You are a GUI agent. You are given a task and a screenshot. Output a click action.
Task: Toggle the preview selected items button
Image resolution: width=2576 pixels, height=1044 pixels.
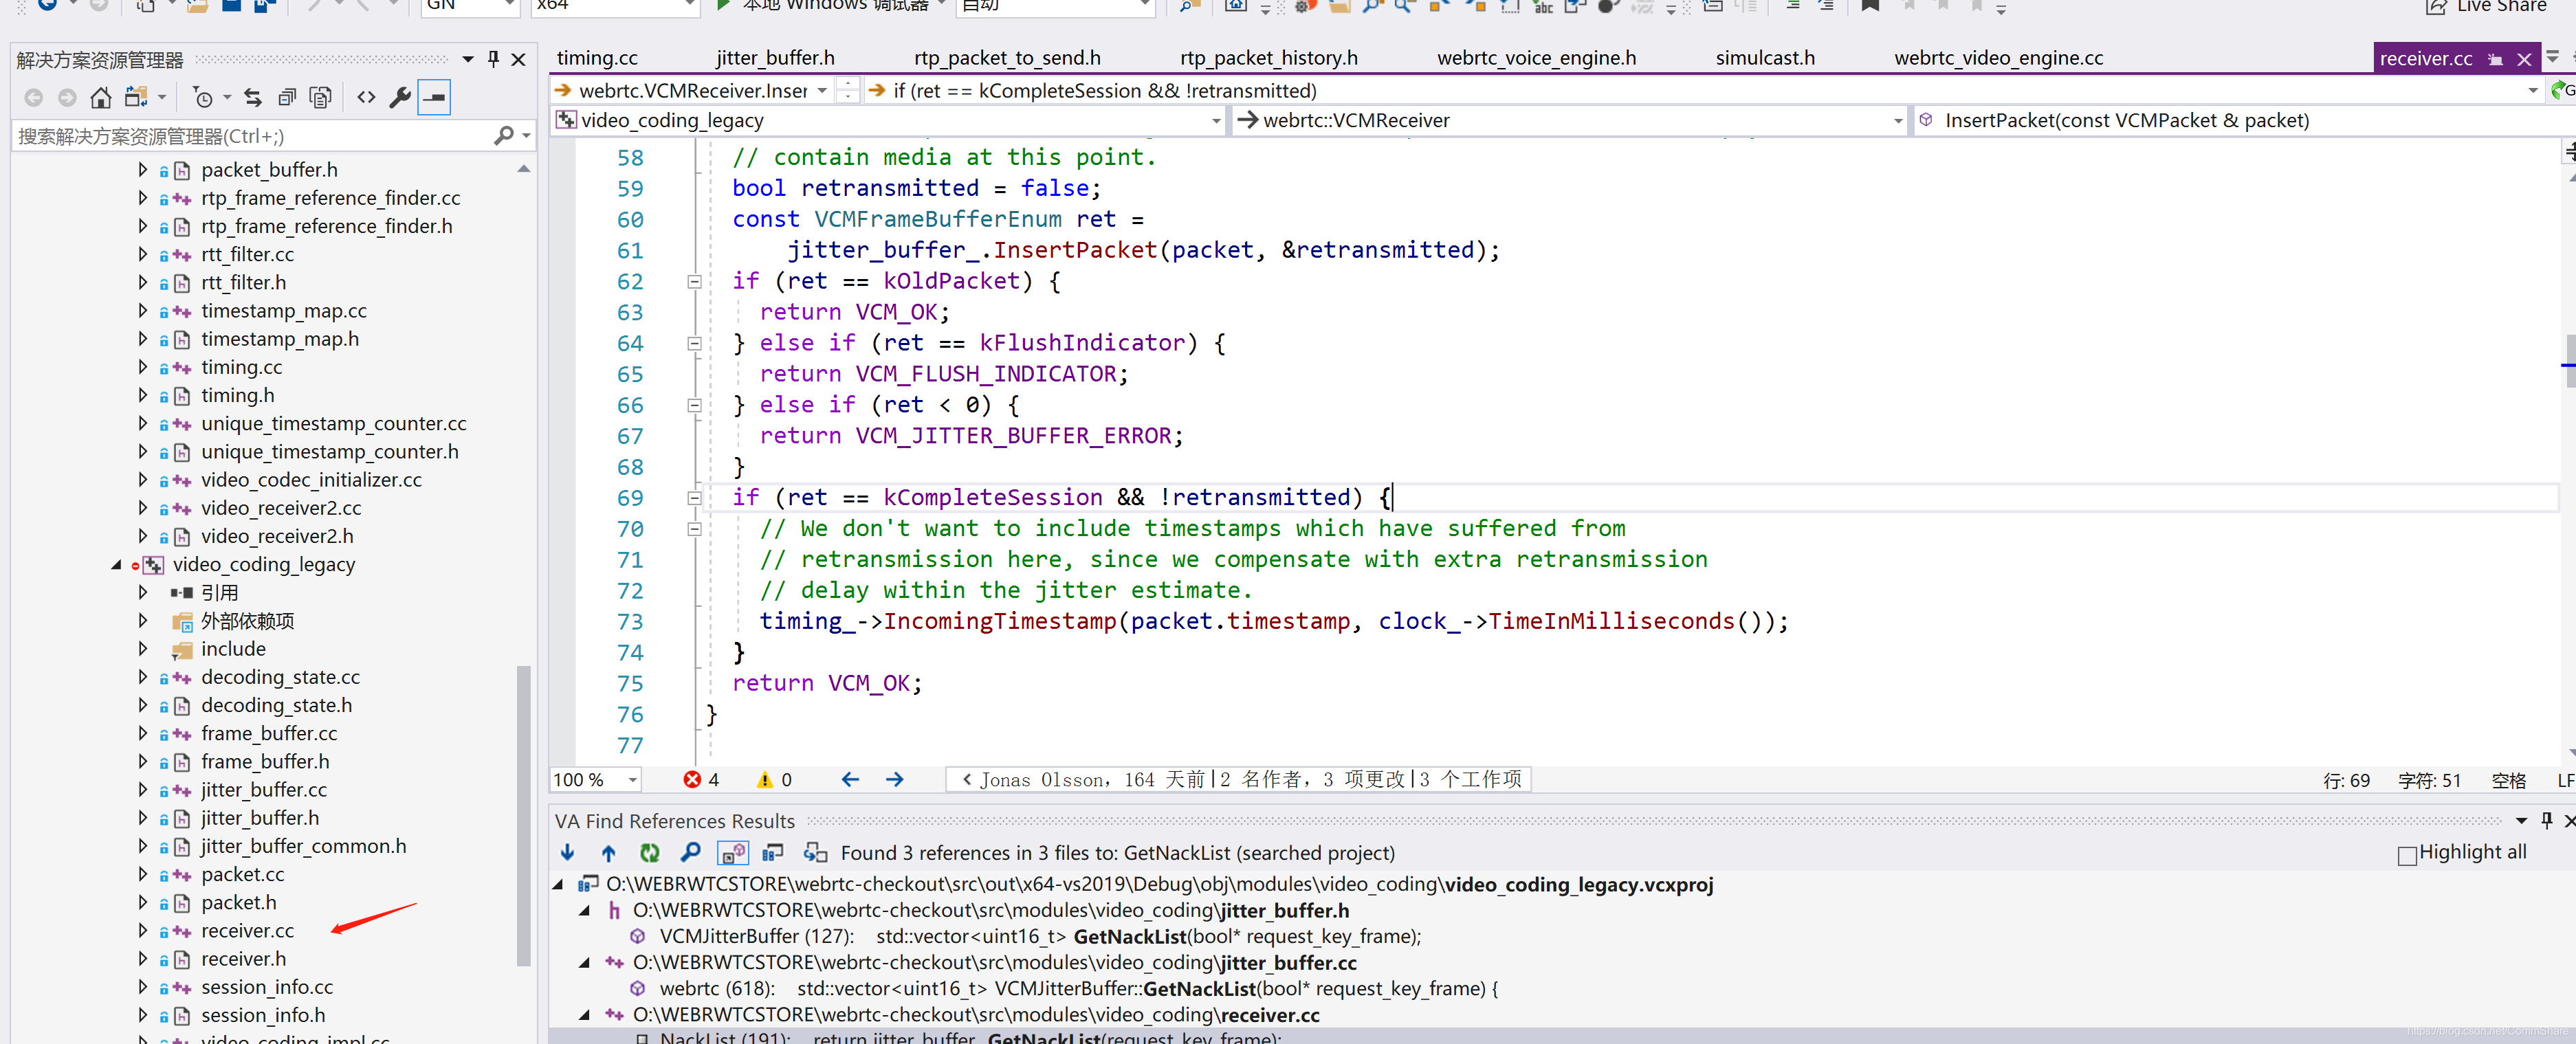coord(434,97)
